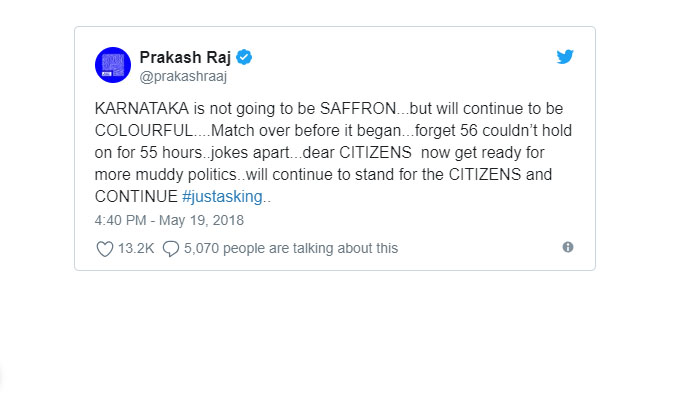The height and width of the screenshot is (400, 700).
Task: Click the word SAFFRON in the tweet
Action: point(358,108)
